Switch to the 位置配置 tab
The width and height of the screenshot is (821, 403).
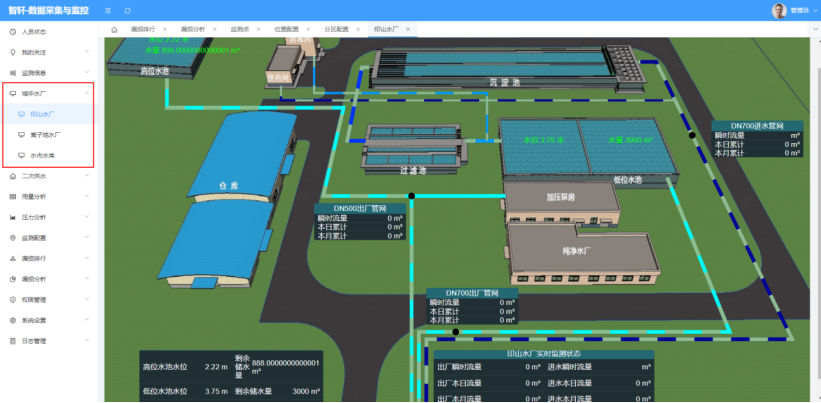(286, 29)
